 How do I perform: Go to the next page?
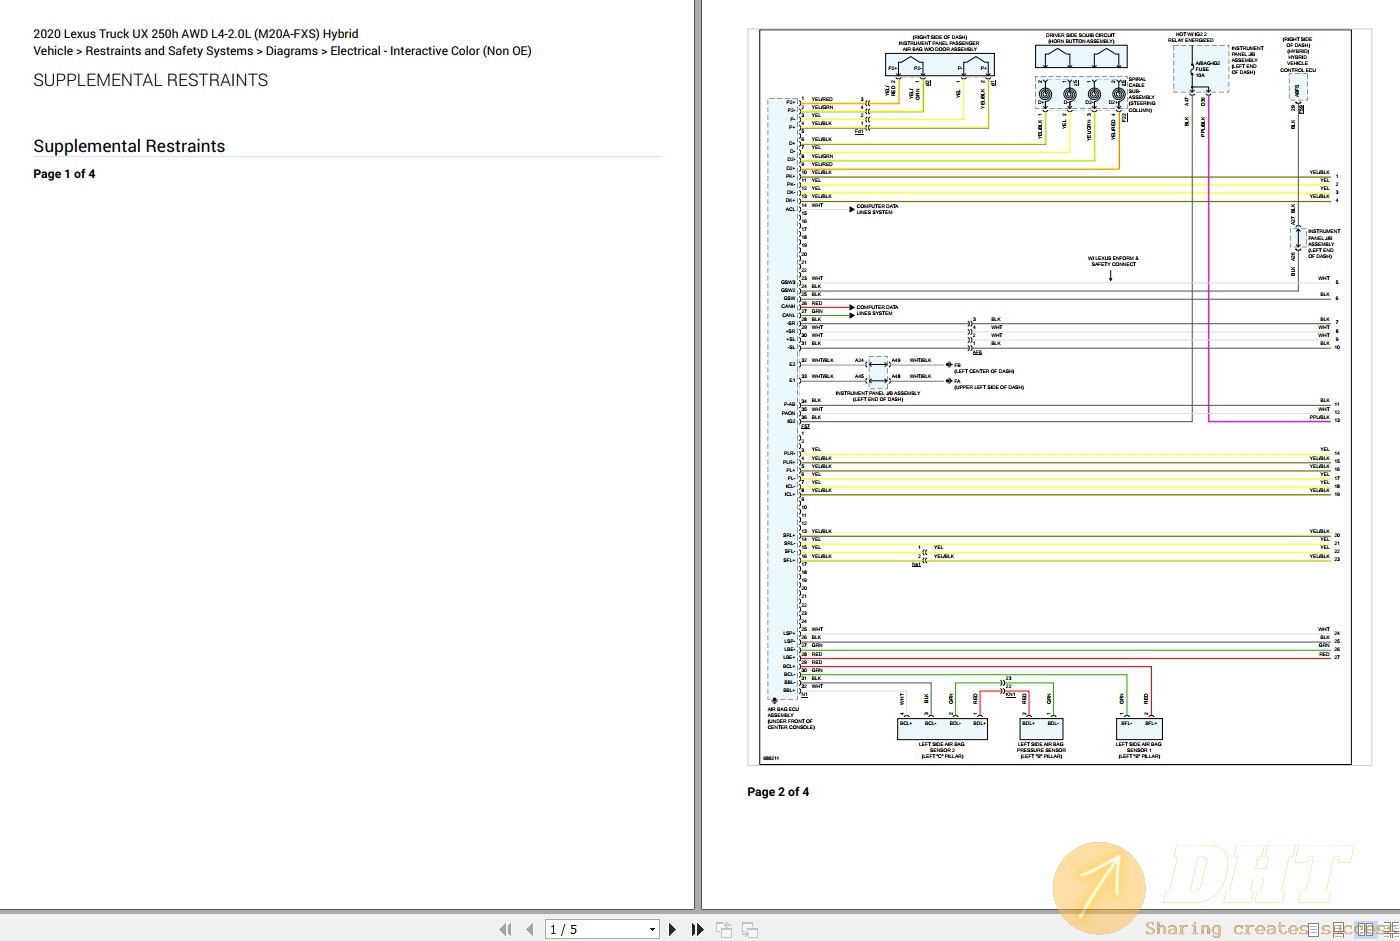pos(672,929)
